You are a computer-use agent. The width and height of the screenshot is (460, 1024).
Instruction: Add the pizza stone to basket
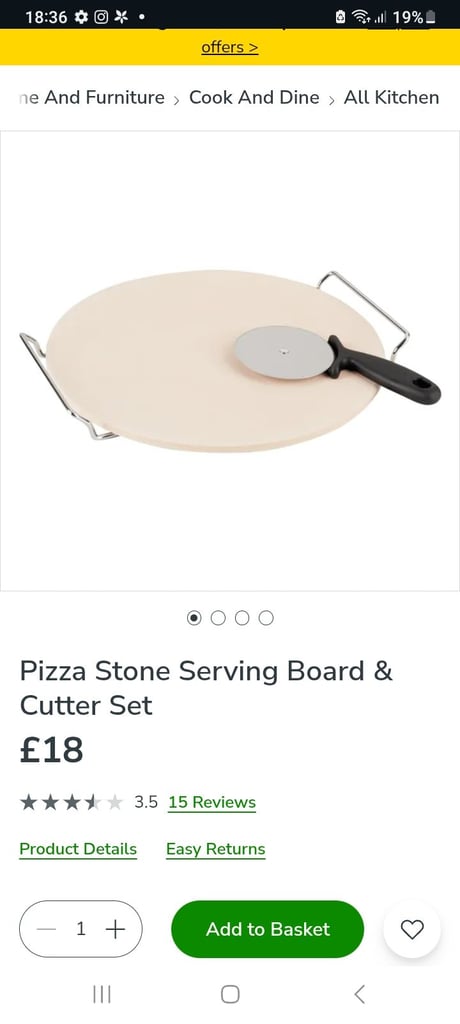pos(267,929)
